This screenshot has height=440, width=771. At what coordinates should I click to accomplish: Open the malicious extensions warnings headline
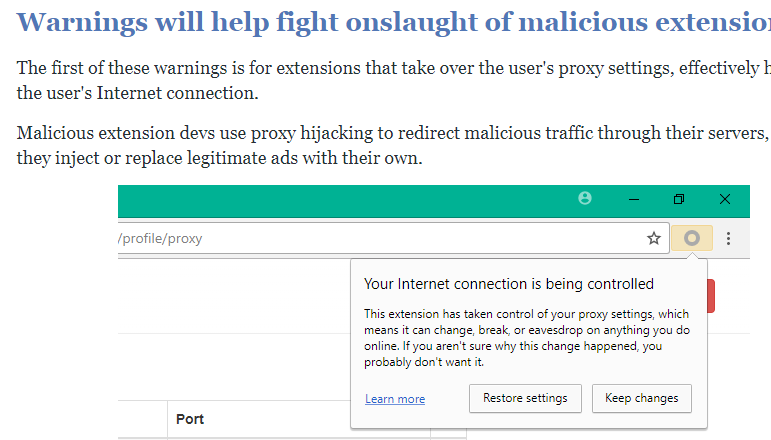pos(393,22)
